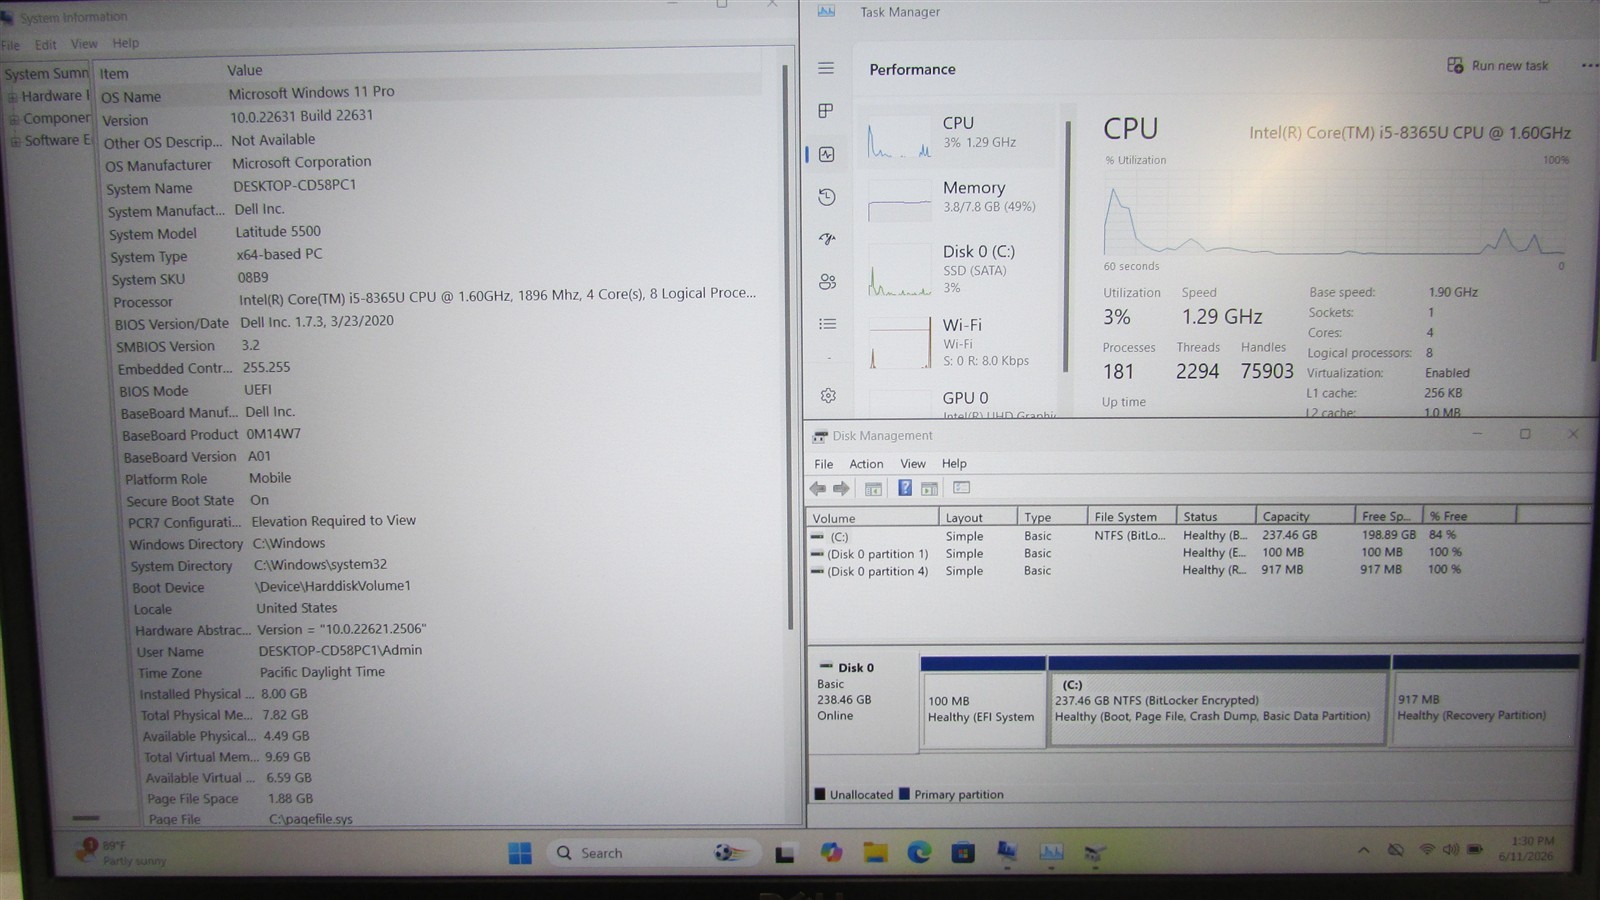
Task: Open Edit menu in System Information
Action: pos(45,45)
